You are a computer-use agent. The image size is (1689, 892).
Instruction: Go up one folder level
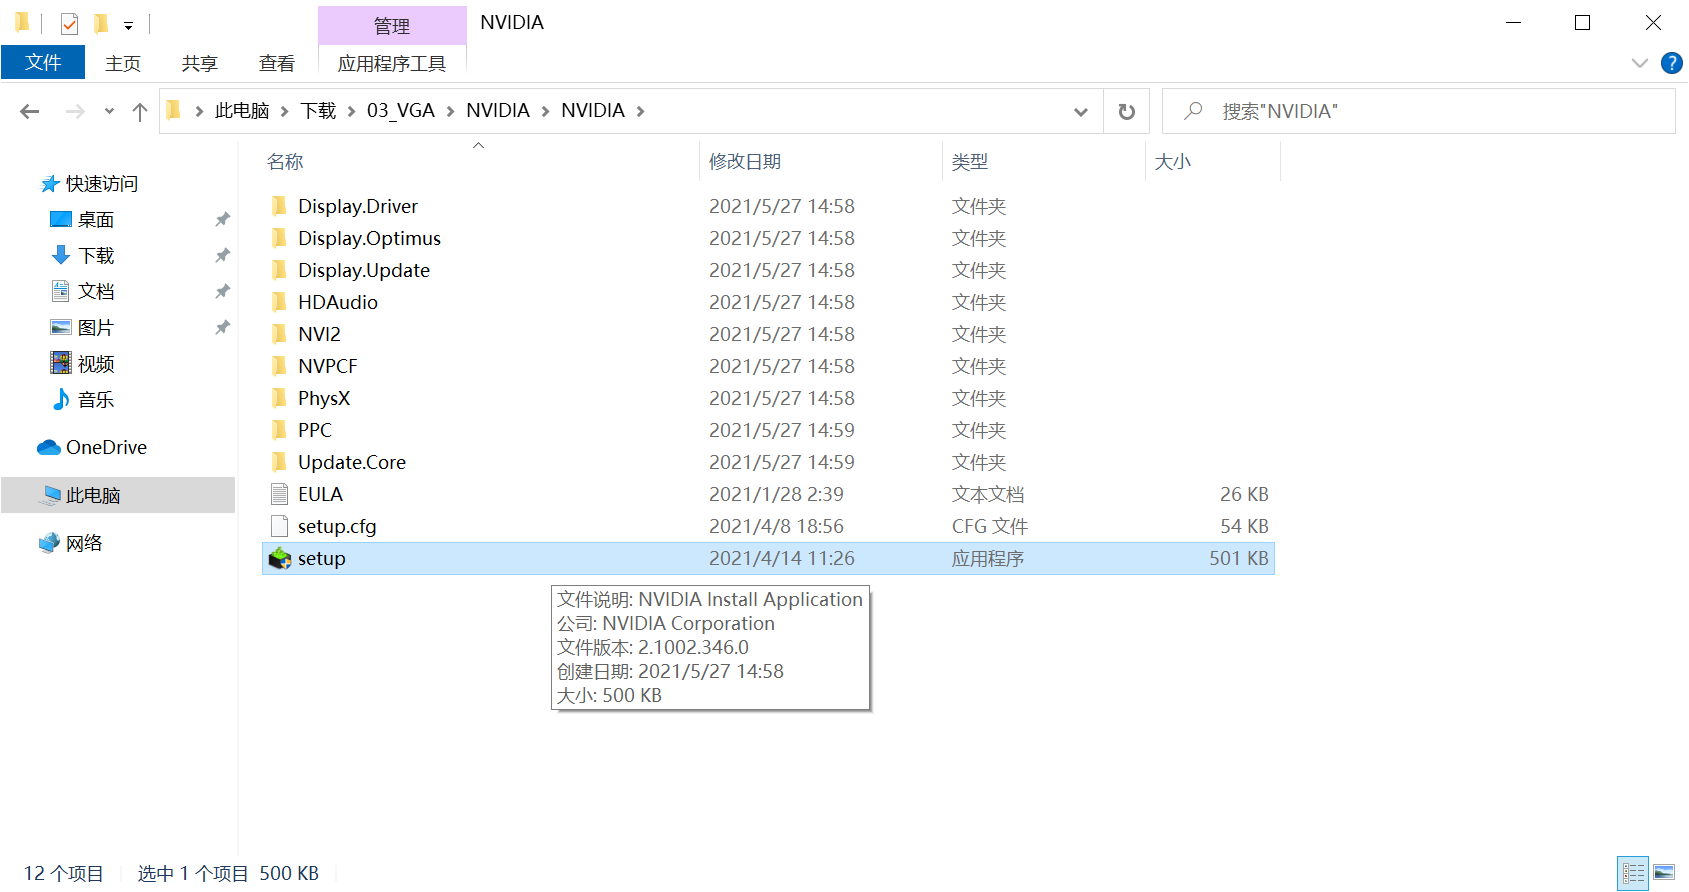pos(140,111)
